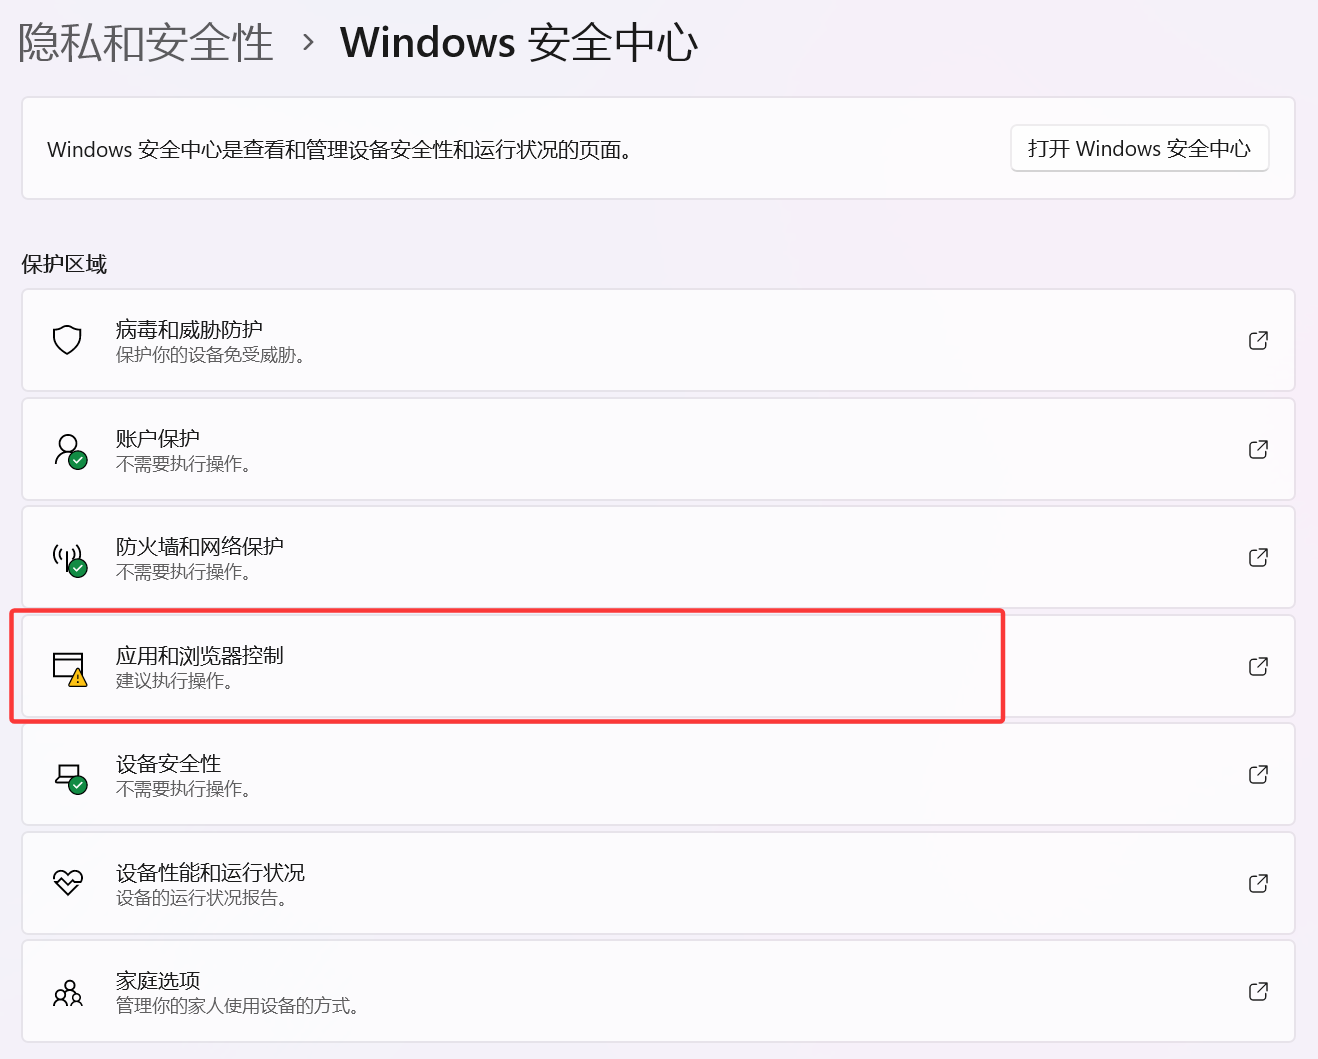Click the 建议执行操作 status text
This screenshot has width=1318, height=1059.
pos(174,681)
